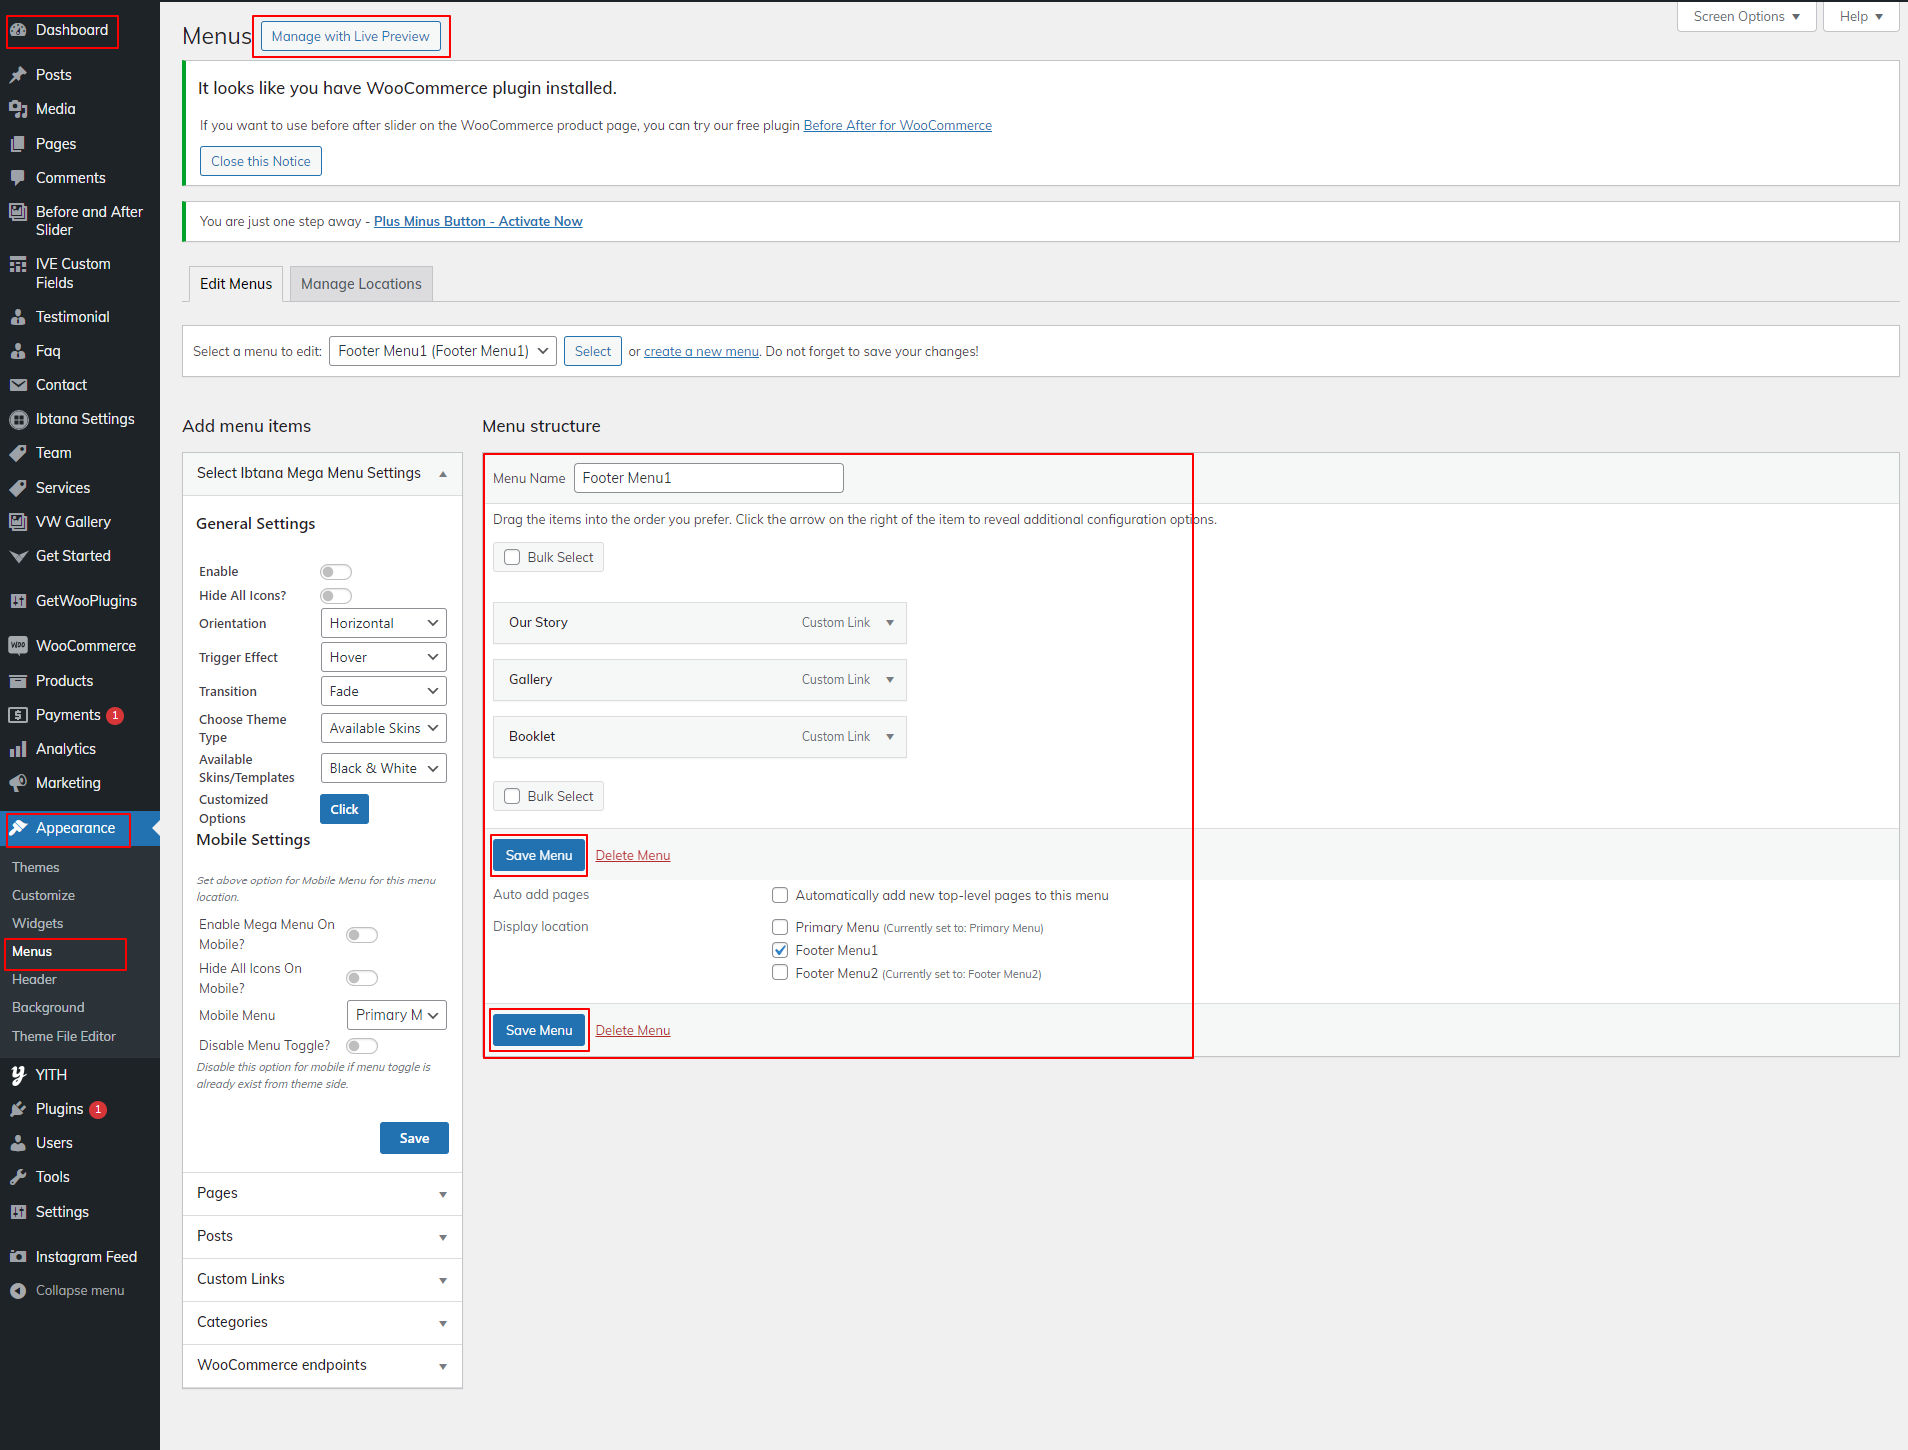Click the Comments bubble icon

(18, 178)
